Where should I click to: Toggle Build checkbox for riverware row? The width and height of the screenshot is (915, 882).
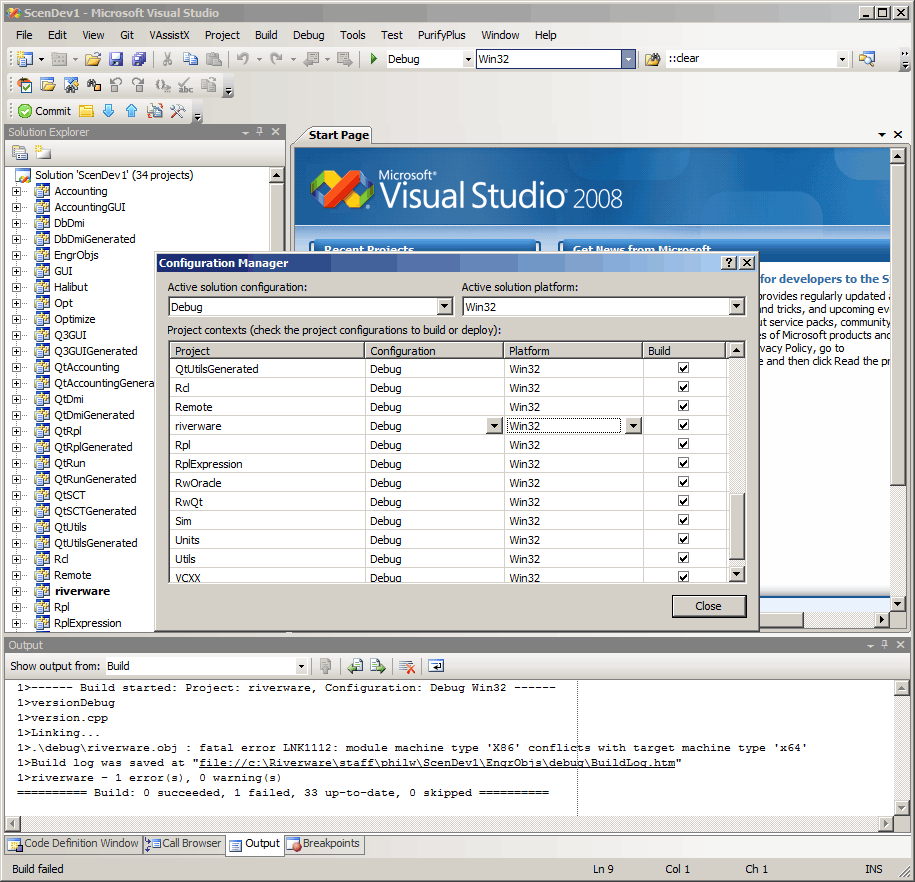coord(683,425)
